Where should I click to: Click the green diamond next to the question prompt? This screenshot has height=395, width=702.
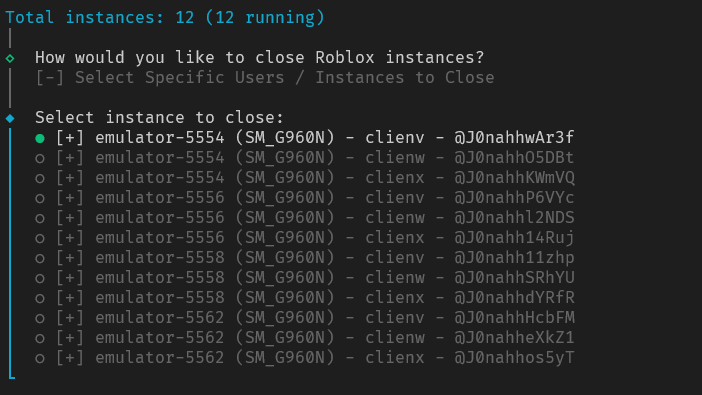[10, 58]
